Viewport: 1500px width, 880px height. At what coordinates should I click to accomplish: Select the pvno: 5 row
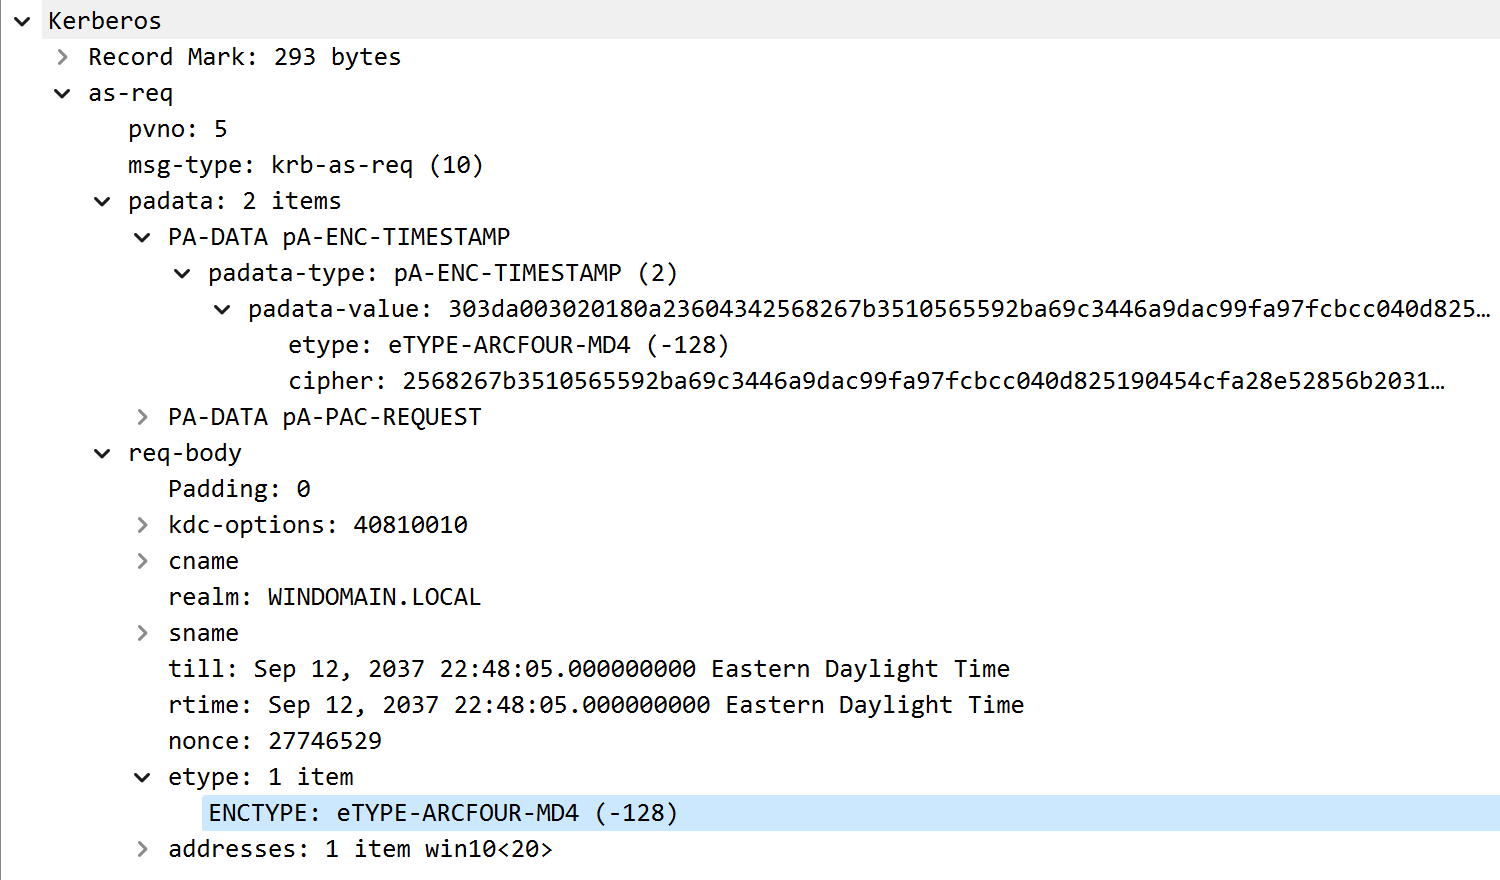pos(177,129)
